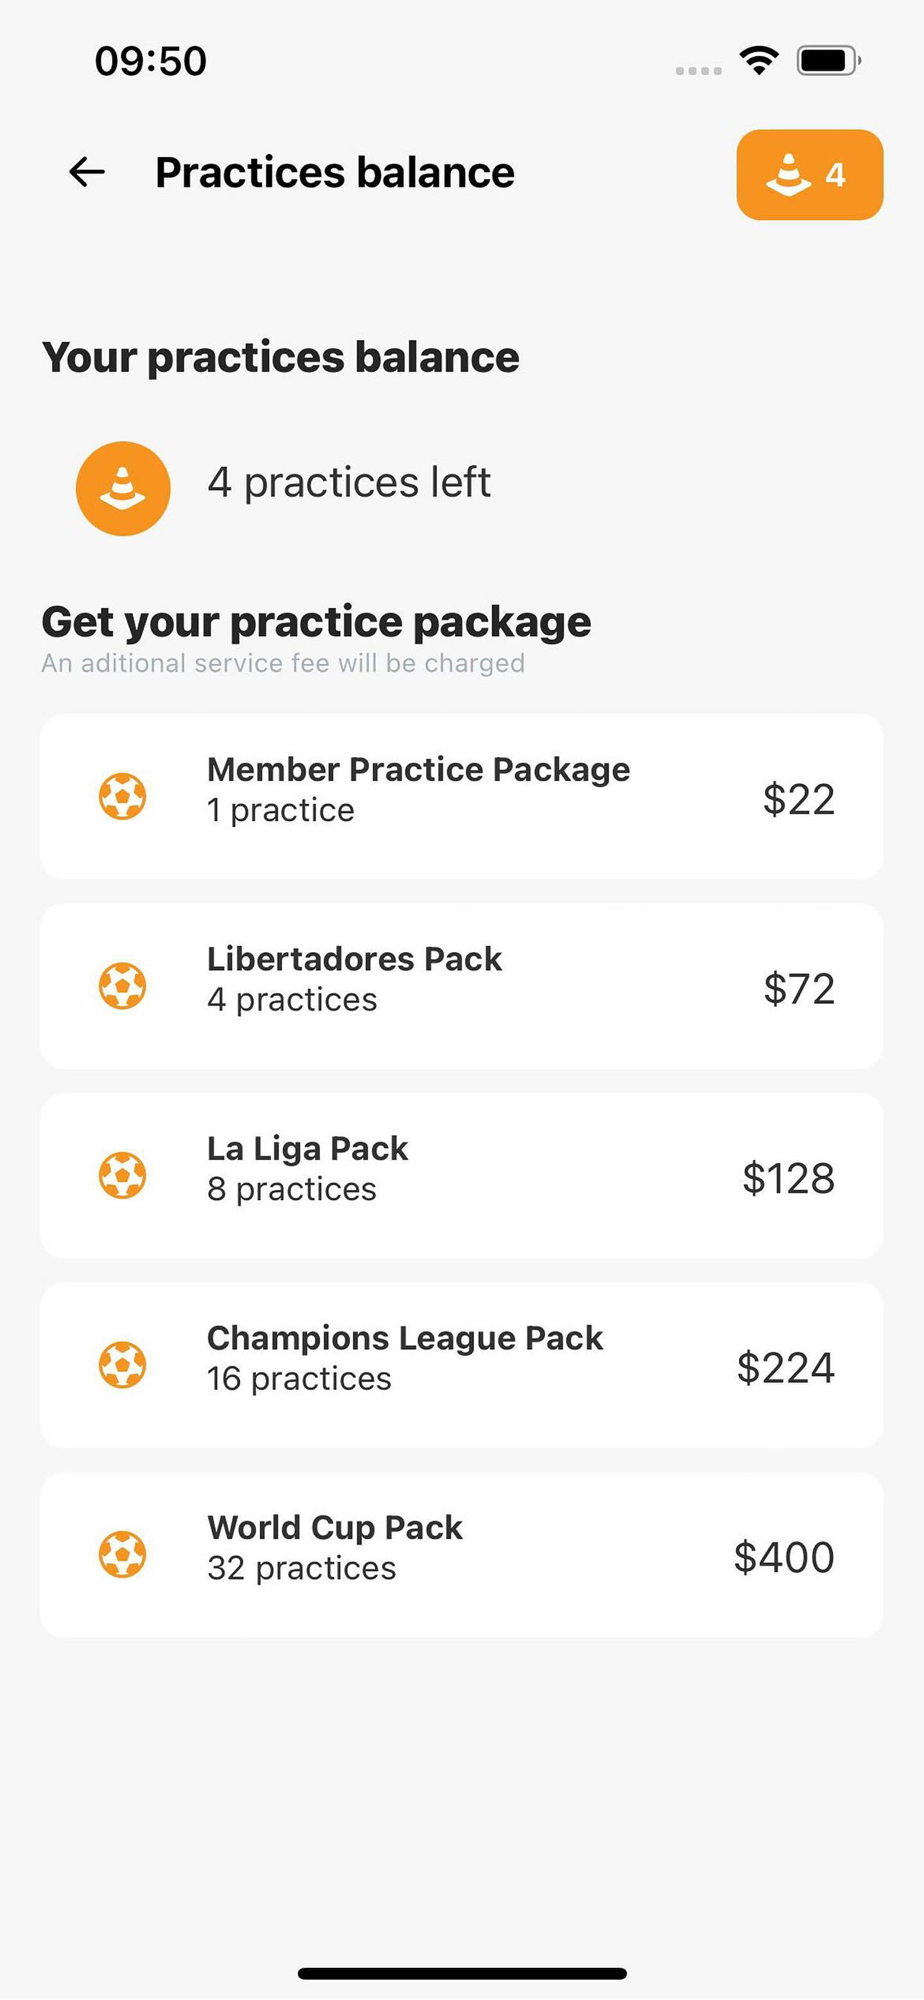This screenshot has height=2000, width=924.
Task: Select the Member Practice Package title
Action: [418, 769]
